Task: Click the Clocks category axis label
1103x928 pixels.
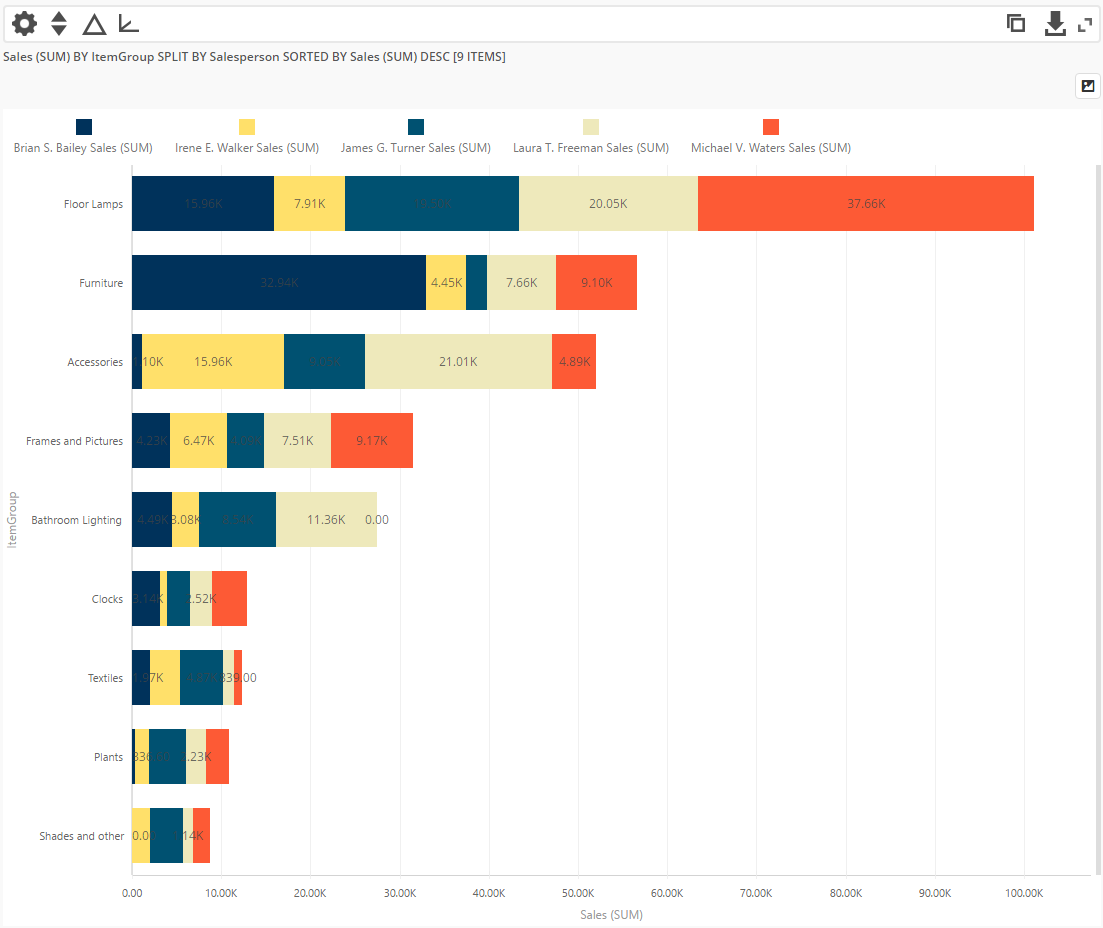Action: (107, 599)
